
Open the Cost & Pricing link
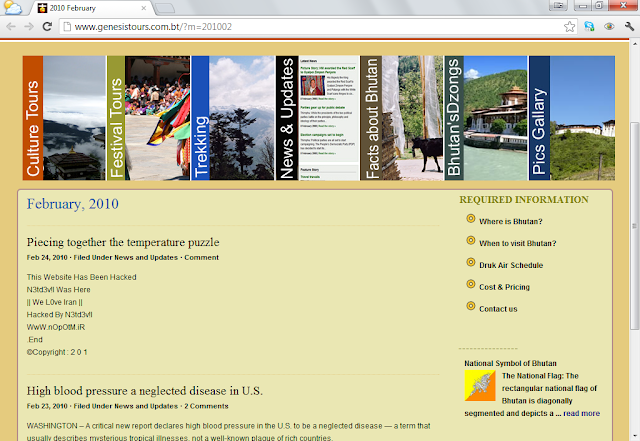point(504,287)
